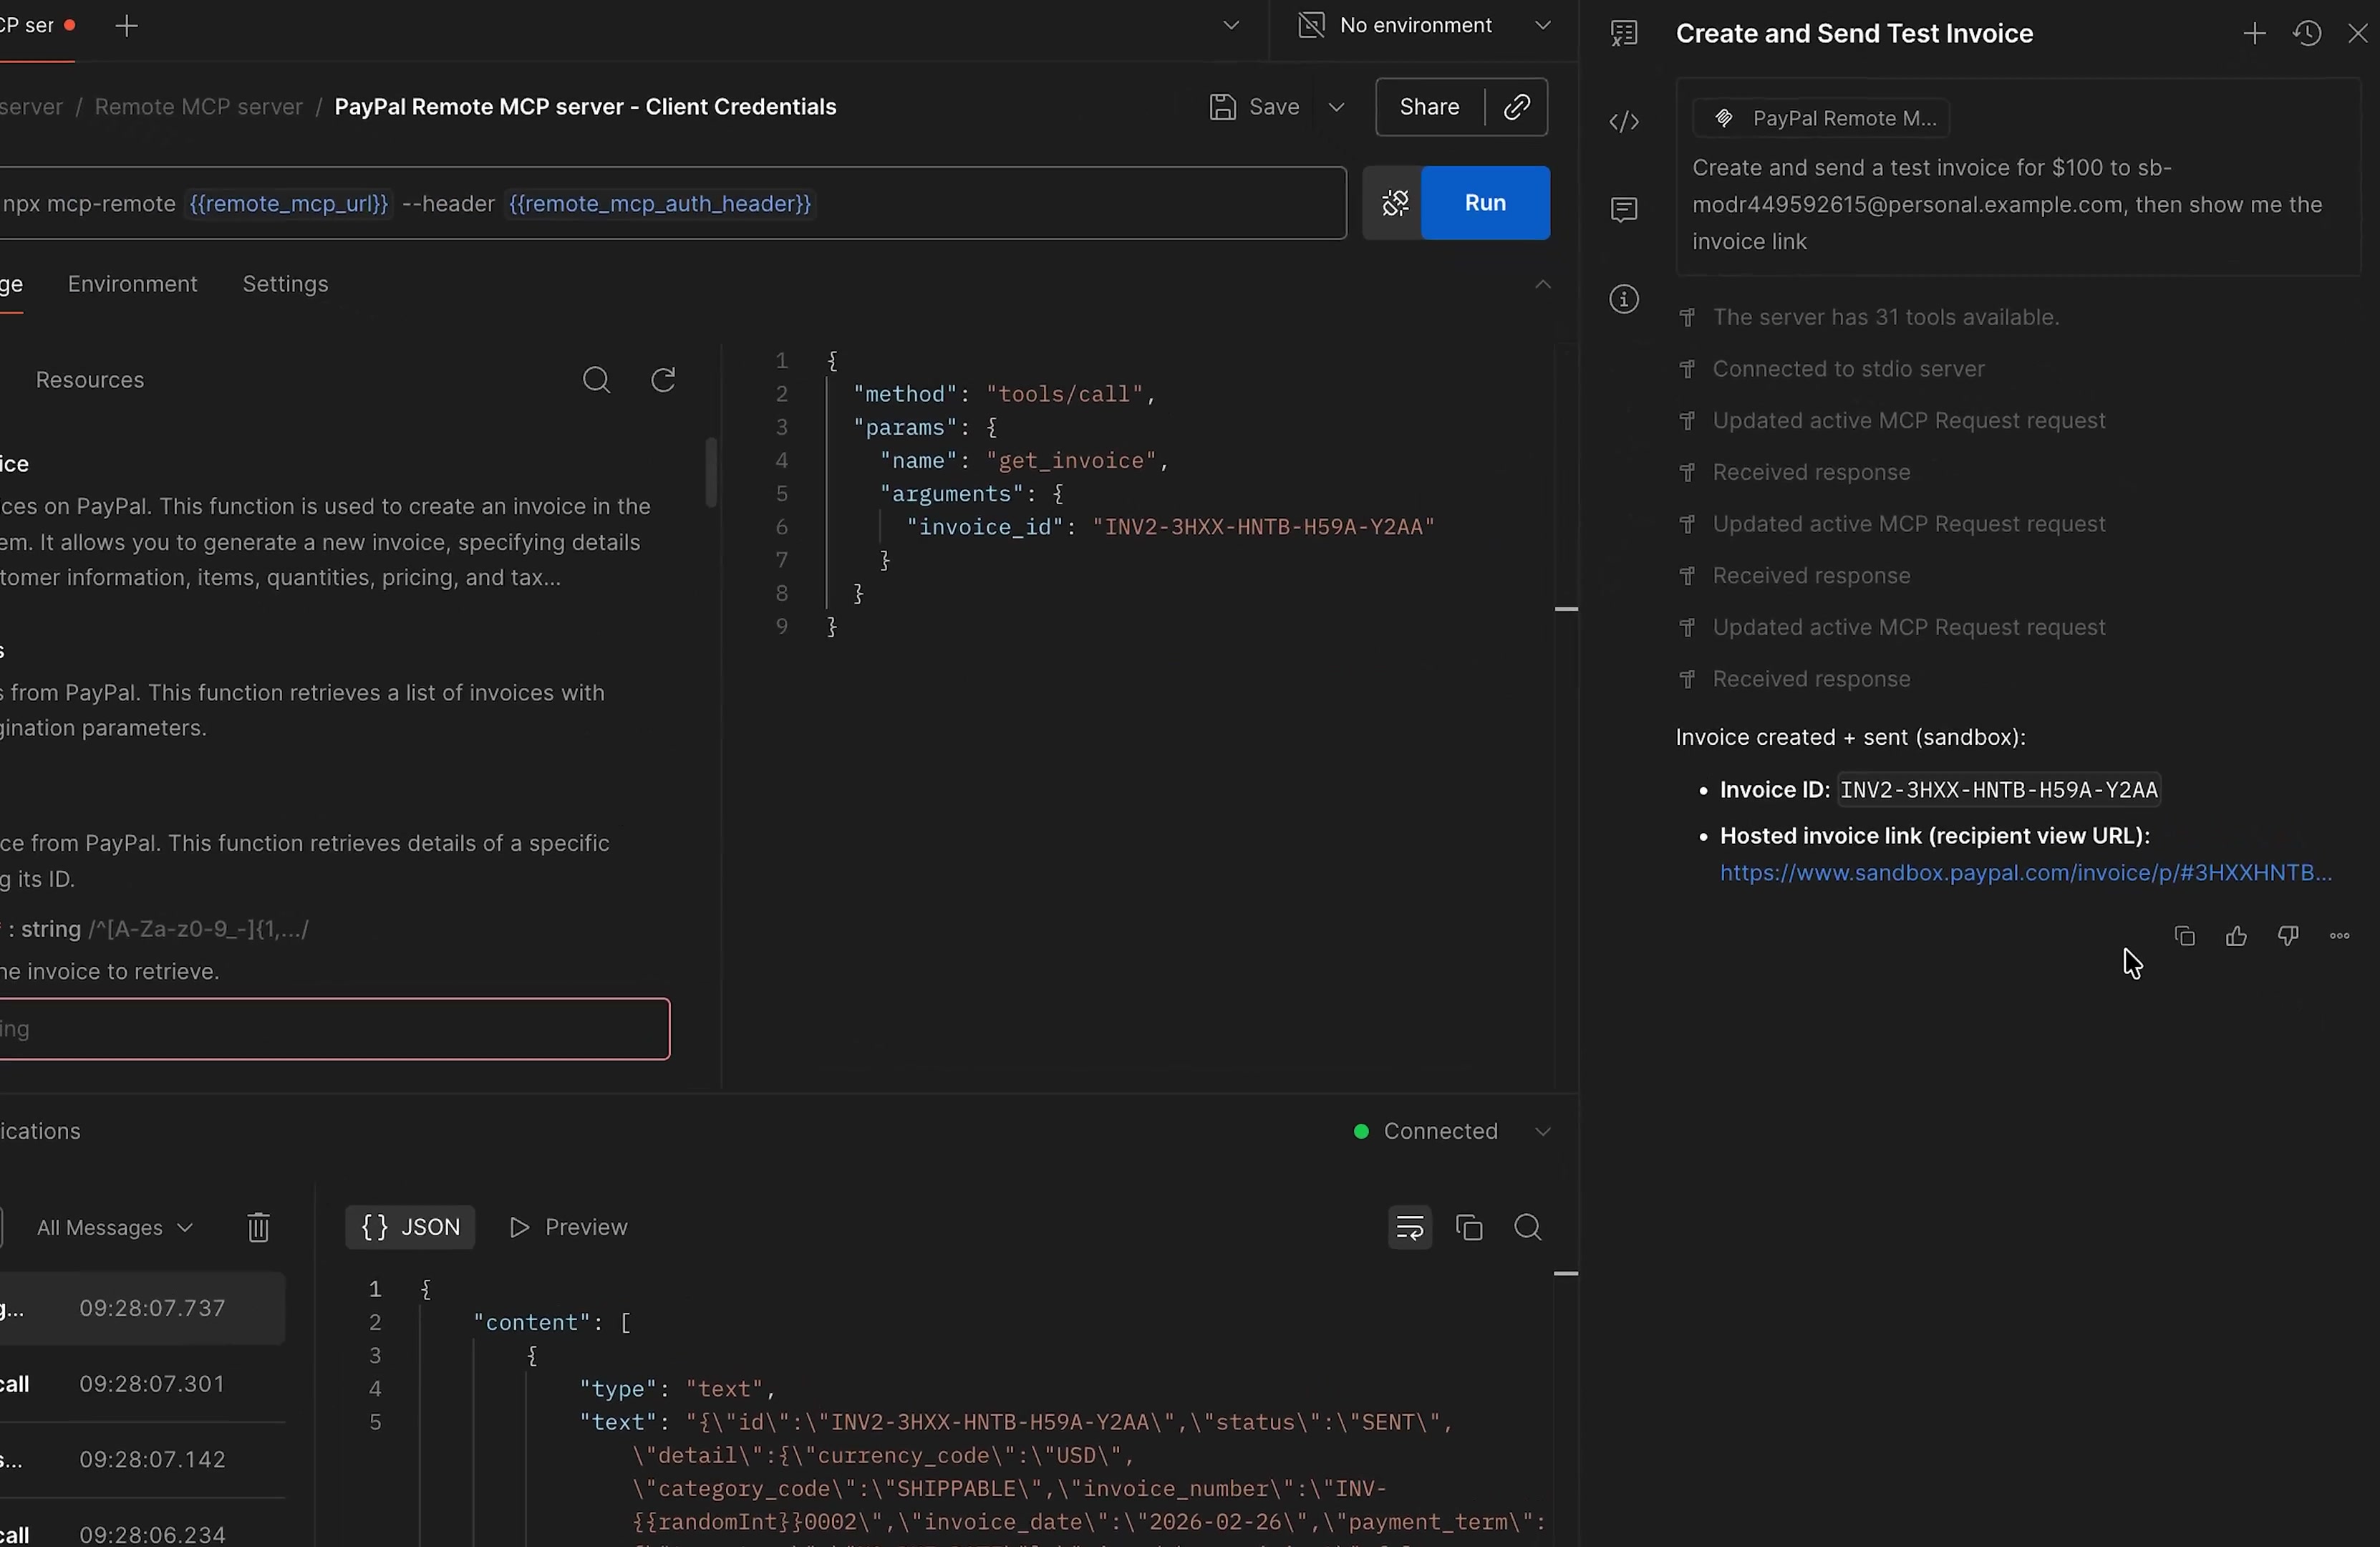This screenshot has width=2380, height=1547.
Task: Copy the response JSON body
Action: [x=1469, y=1227]
